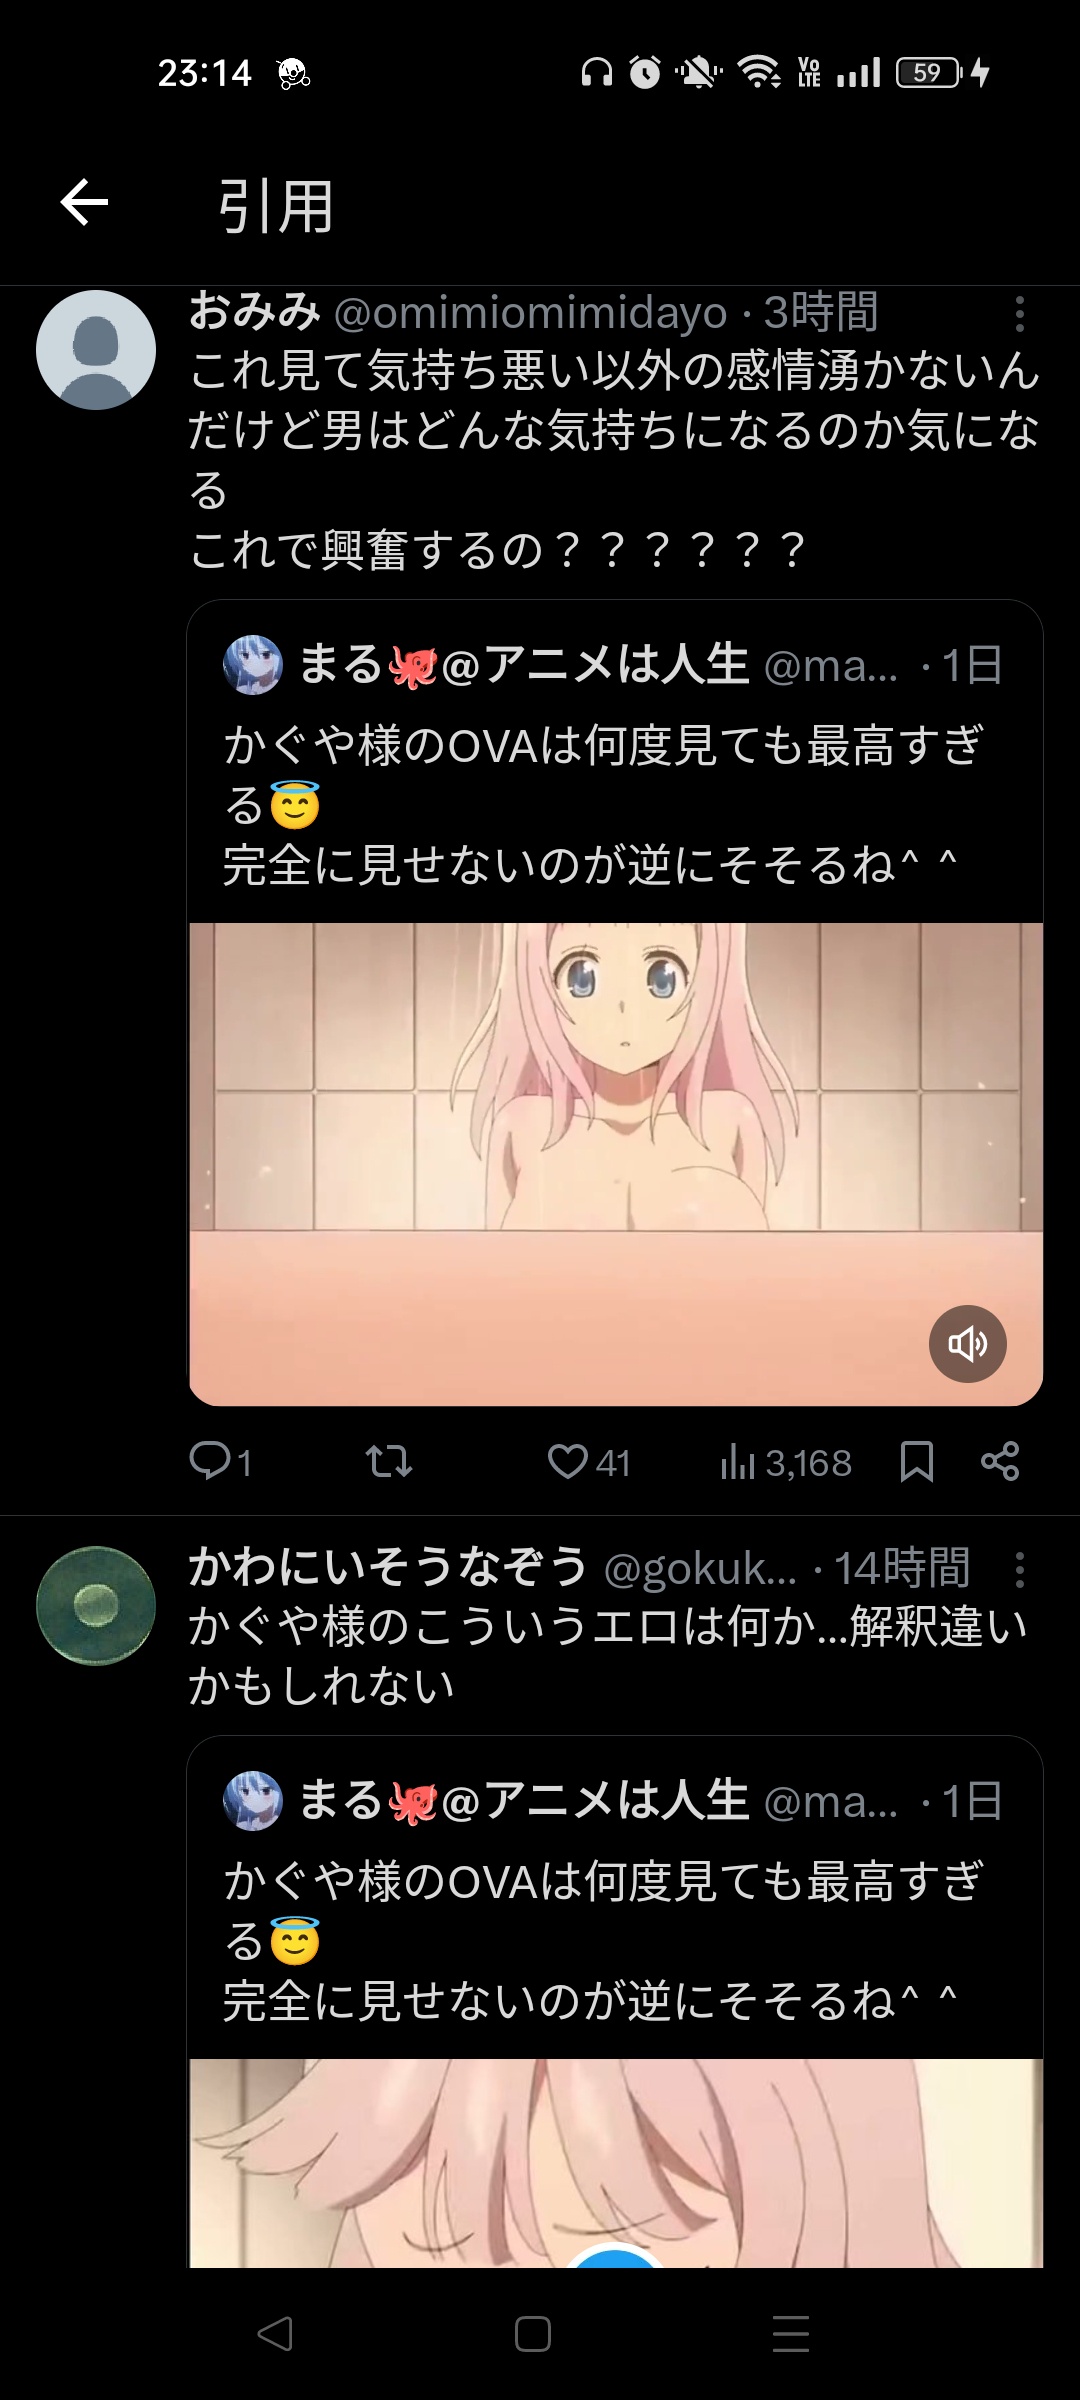Image resolution: width=1080 pixels, height=2400 pixels.
Task: Tap the repost icon under おみみ's post
Action: (x=389, y=1462)
